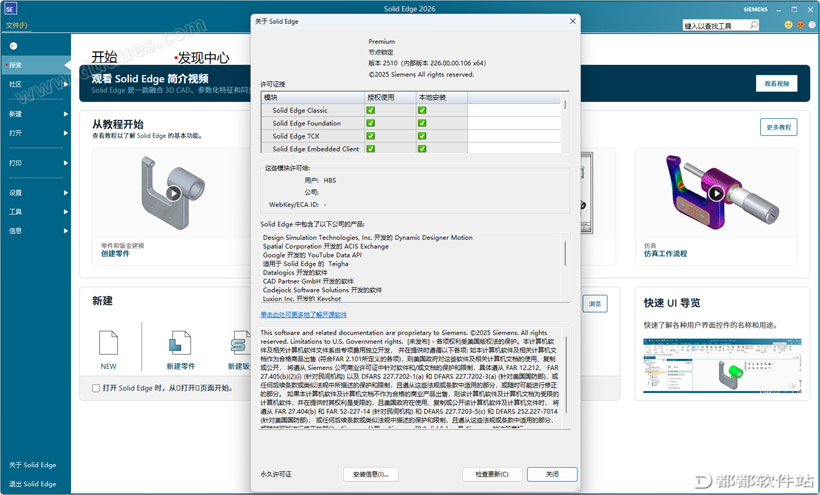Viewport: 820px width, 495px height.
Task: Open the quick UI tour thumbnail
Action: point(722,365)
